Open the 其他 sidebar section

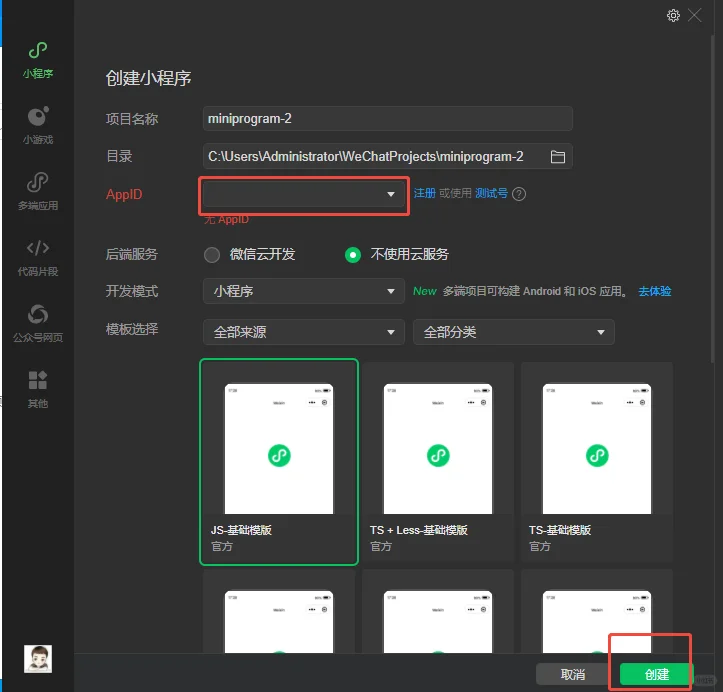click(38, 389)
